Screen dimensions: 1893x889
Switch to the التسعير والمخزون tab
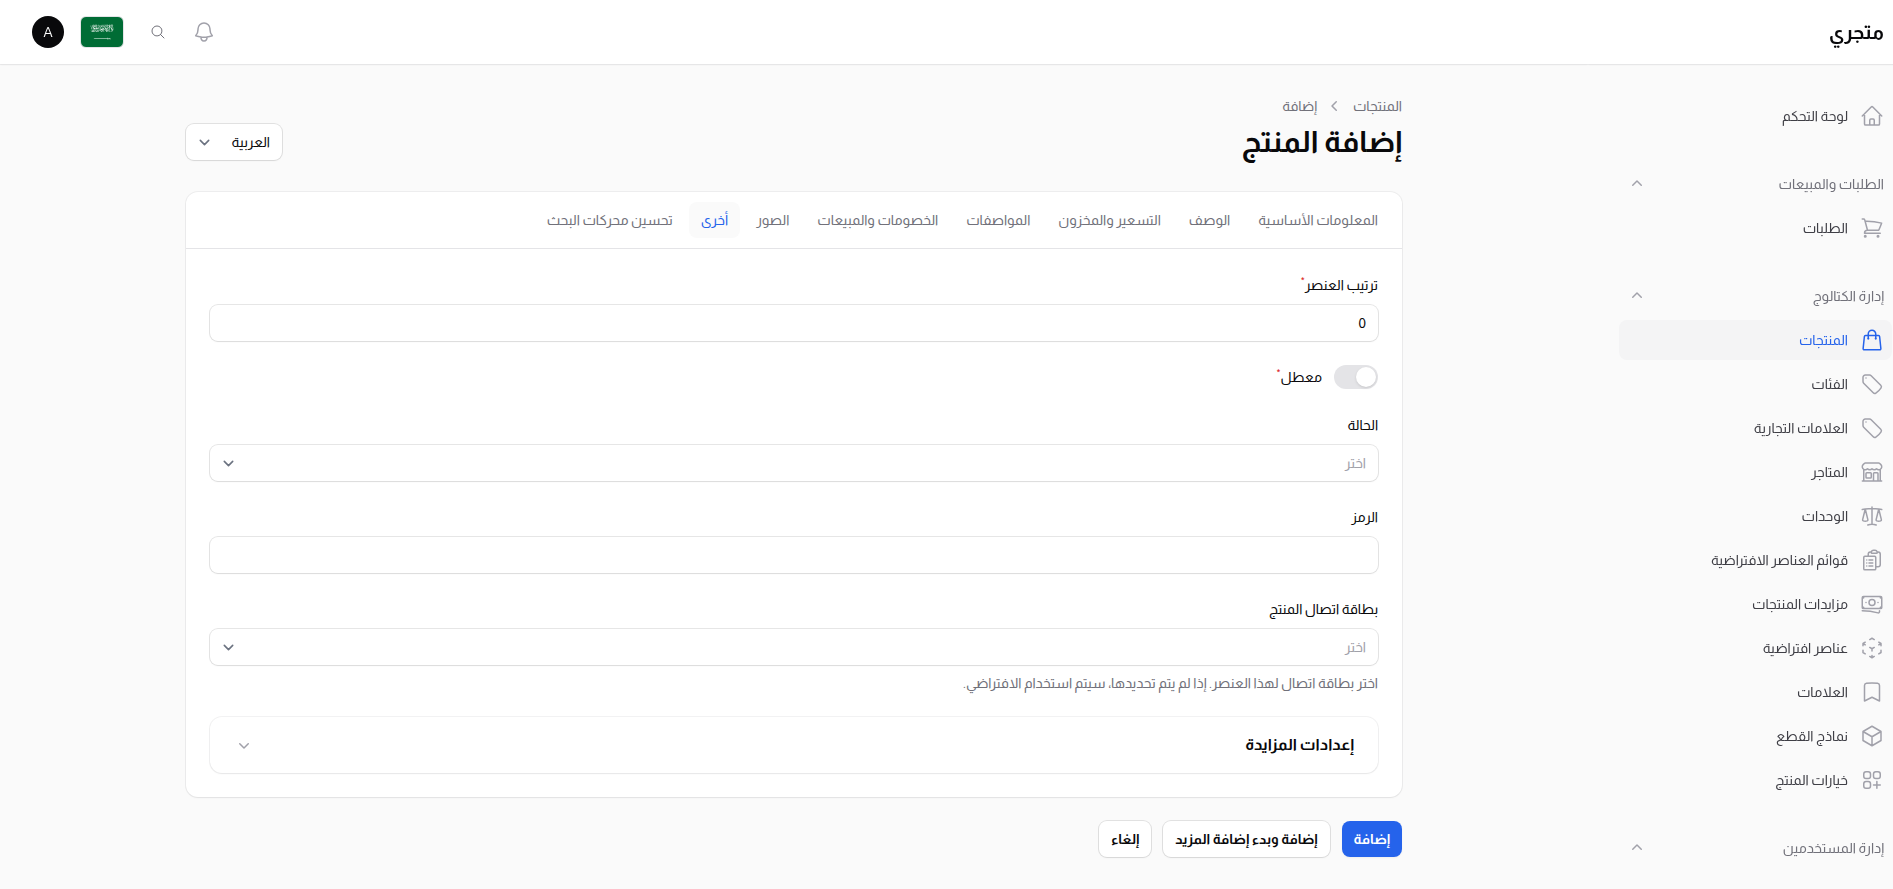point(1110,220)
